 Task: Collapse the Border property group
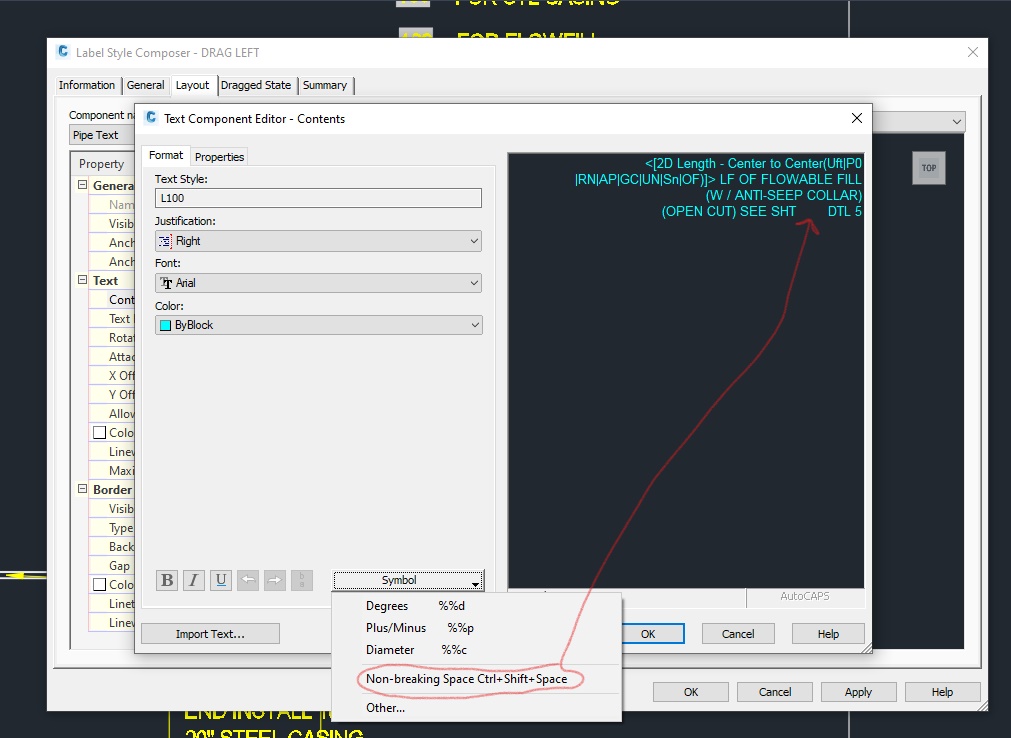point(83,489)
